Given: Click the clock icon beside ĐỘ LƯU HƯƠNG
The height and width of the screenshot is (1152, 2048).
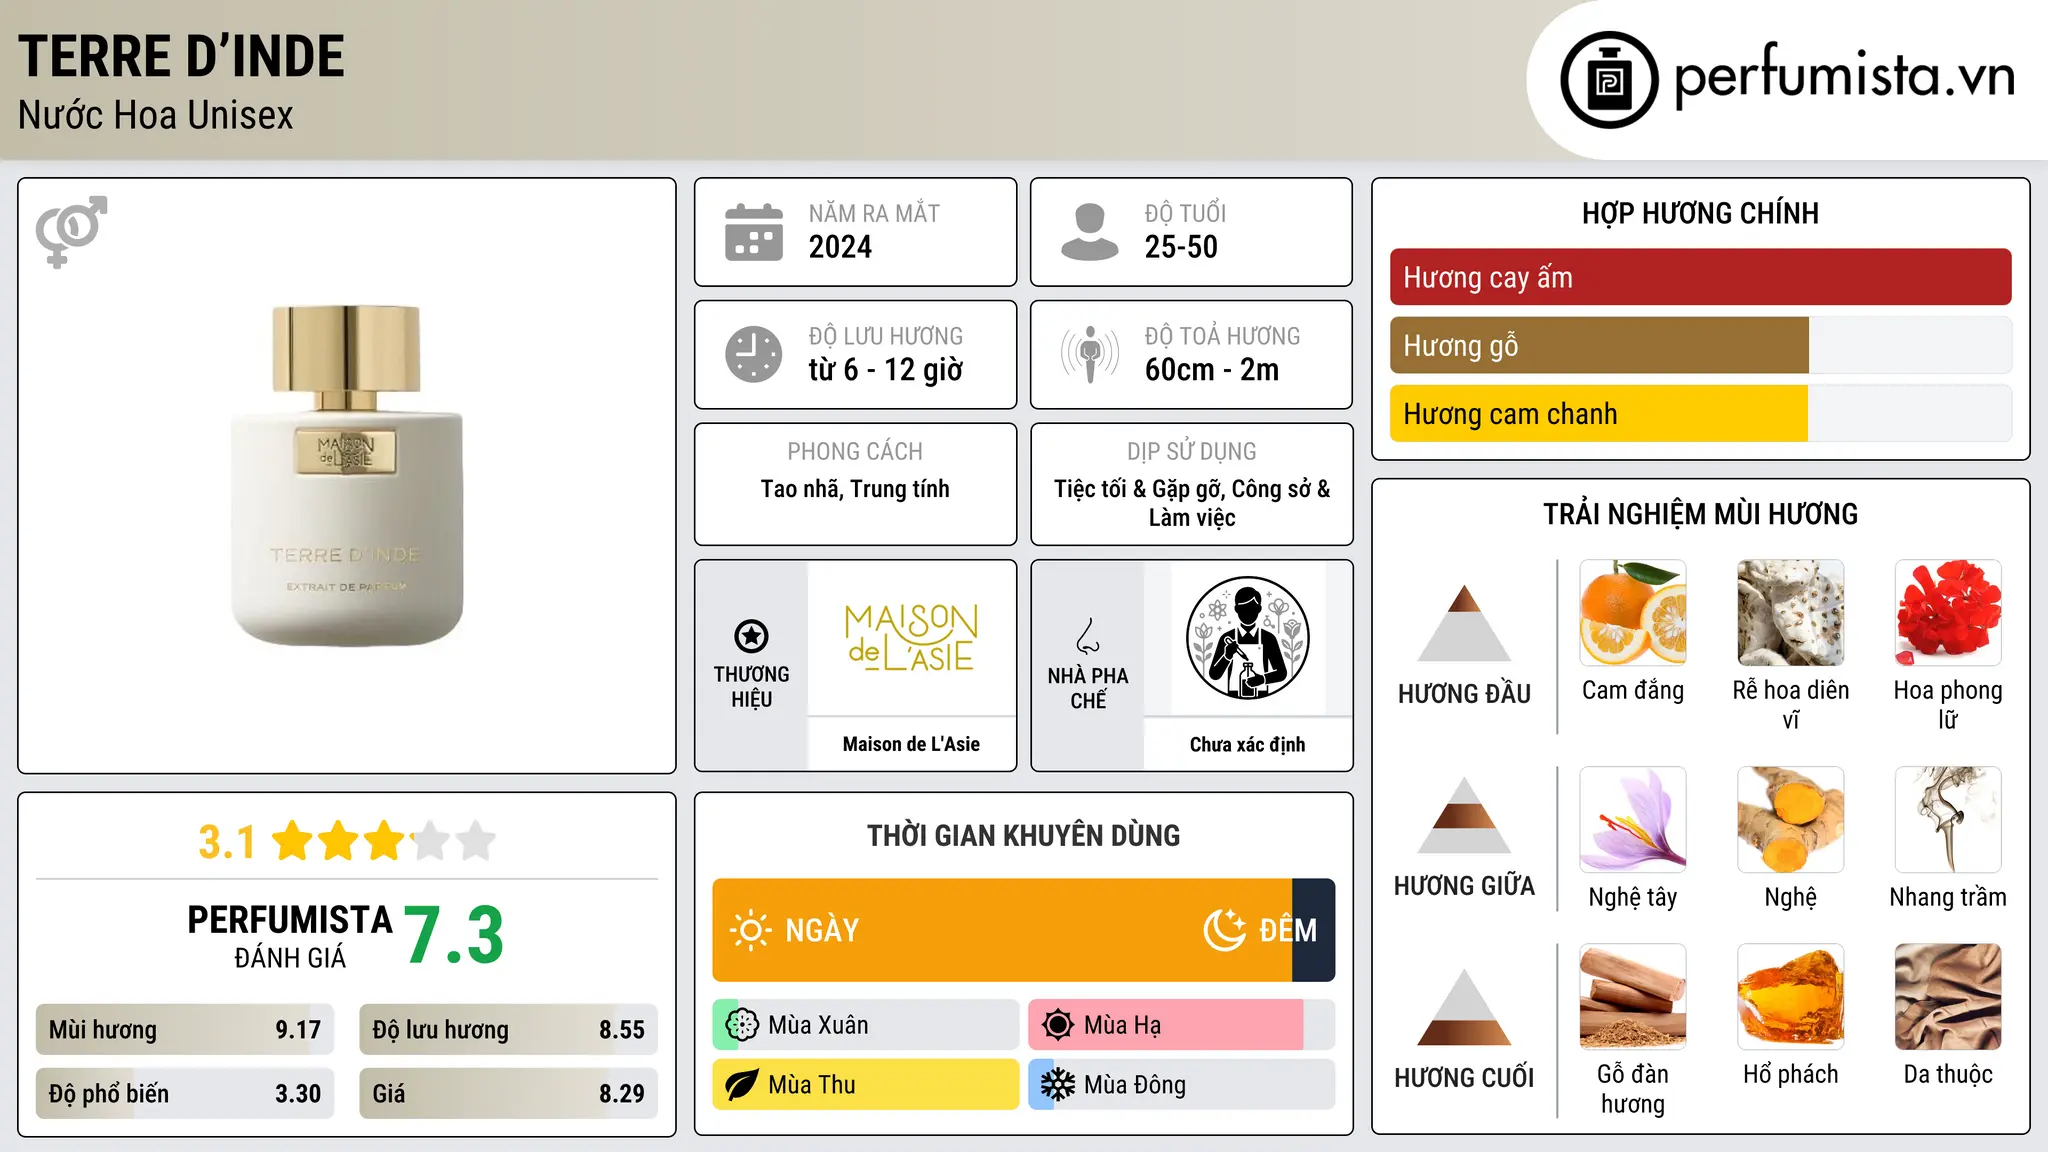Looking at the screenshot, I should click(x=754, y=354).
